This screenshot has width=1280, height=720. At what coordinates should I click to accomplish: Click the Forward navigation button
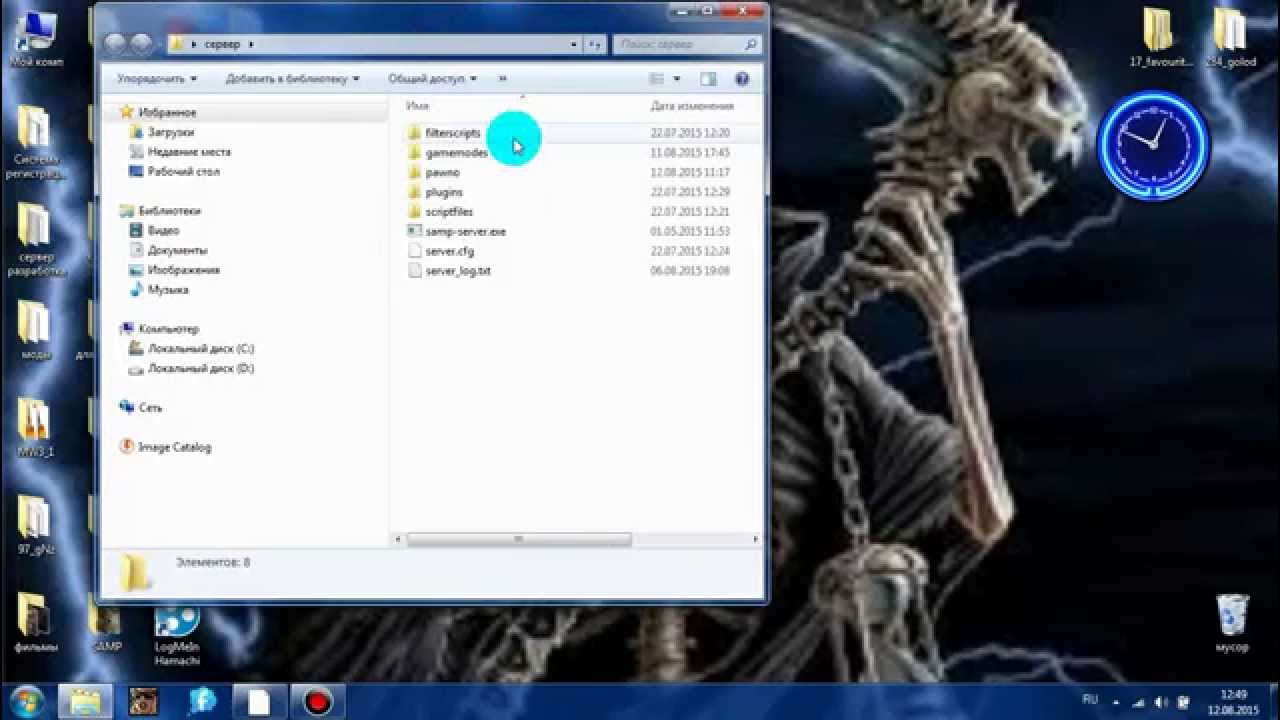141,44
